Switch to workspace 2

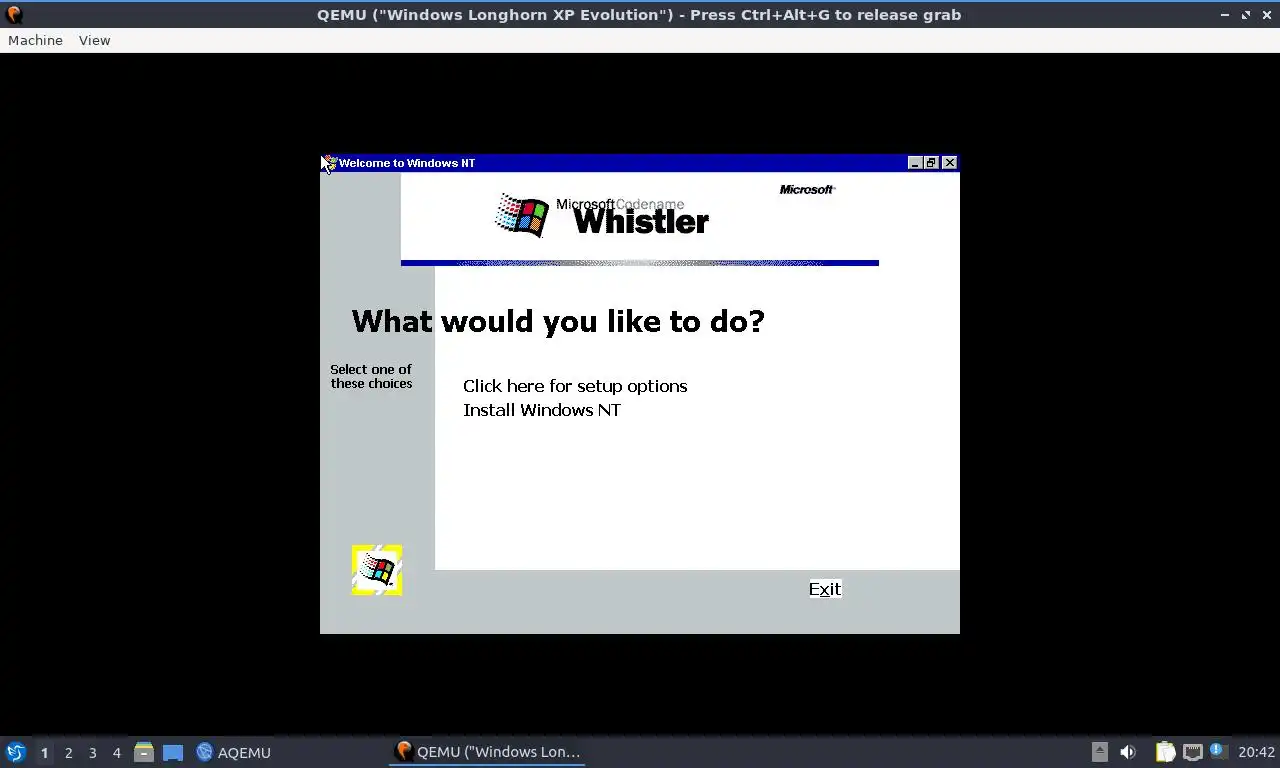68,752
